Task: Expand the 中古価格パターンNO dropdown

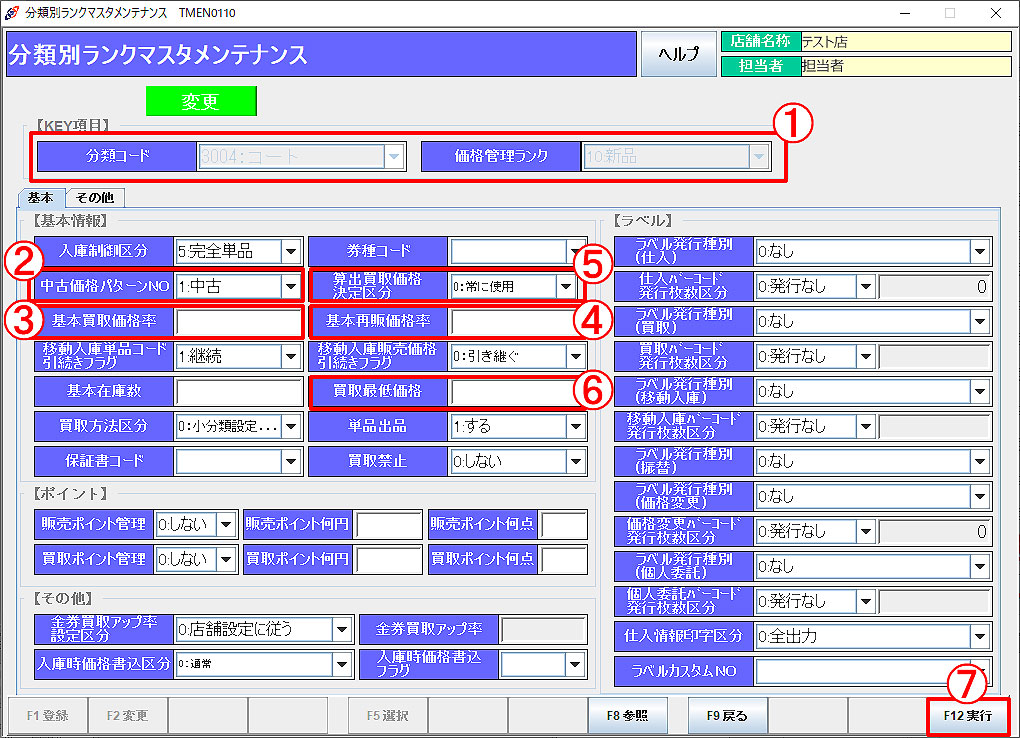Action: (x=290, y=287)
